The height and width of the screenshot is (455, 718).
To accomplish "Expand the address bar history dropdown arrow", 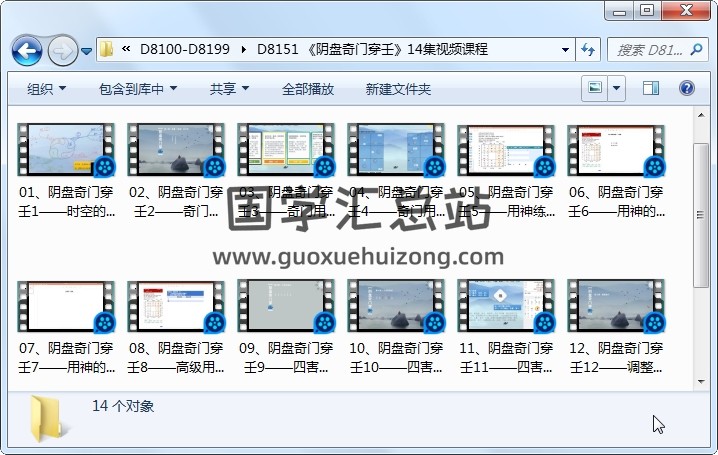I will [x=565, y=49].
